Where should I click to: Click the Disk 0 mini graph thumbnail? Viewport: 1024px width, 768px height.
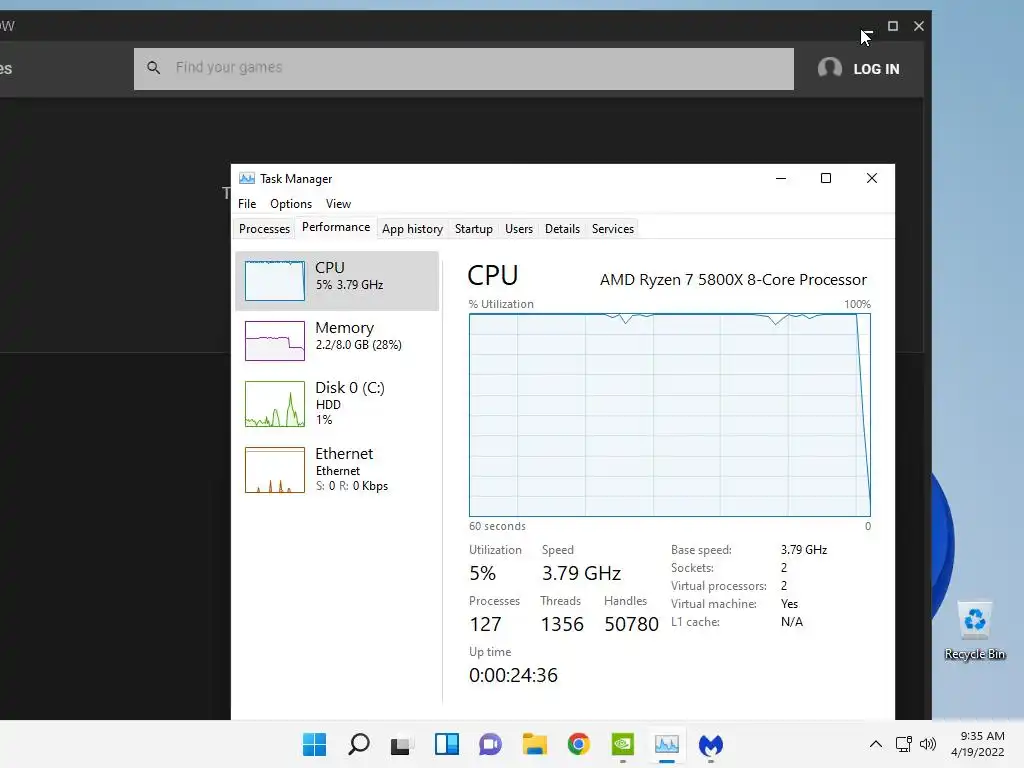coord(275,404)
